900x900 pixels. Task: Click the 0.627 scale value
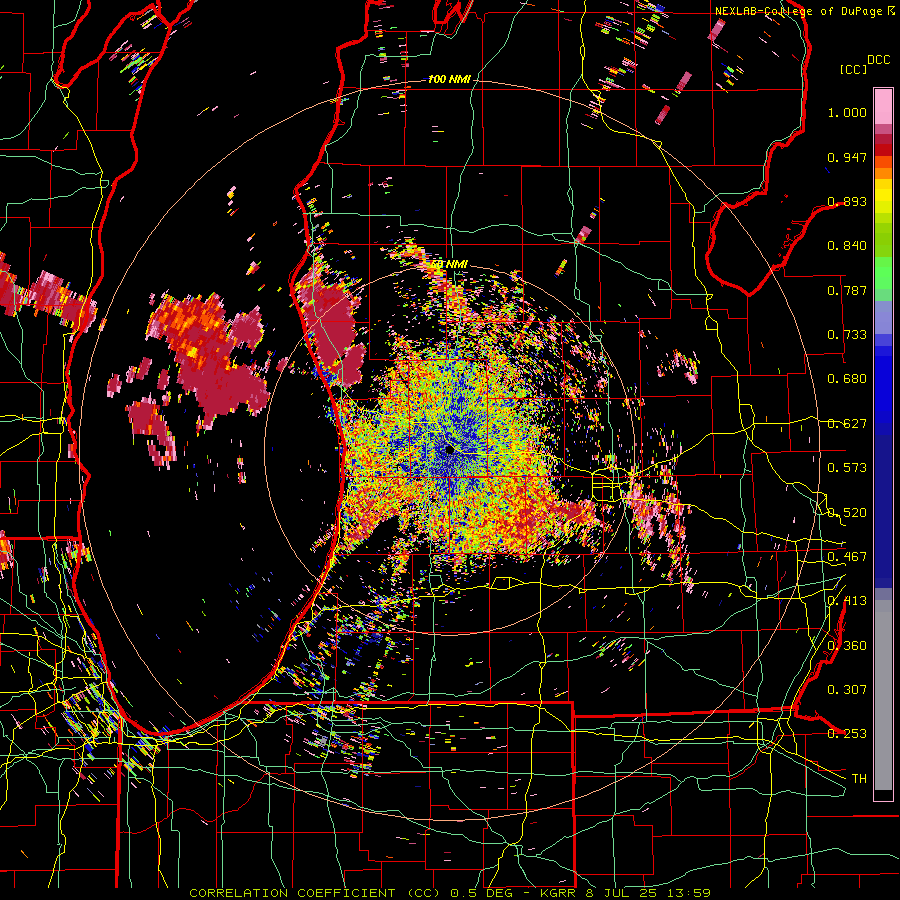(x=847, y=424)
